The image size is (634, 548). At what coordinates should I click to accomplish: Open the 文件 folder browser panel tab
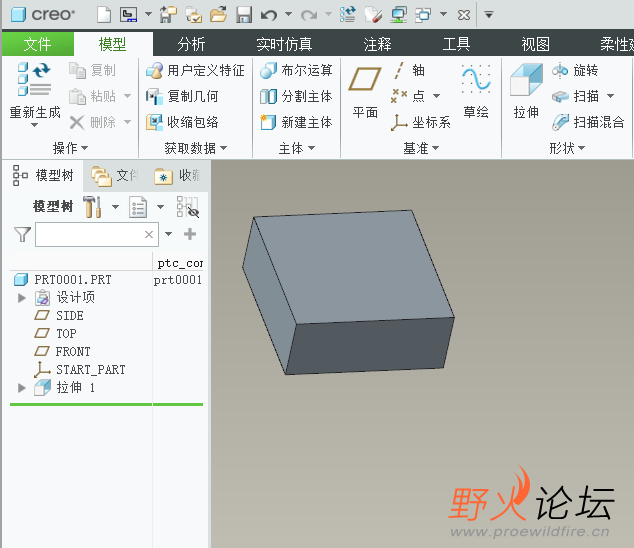115,176
